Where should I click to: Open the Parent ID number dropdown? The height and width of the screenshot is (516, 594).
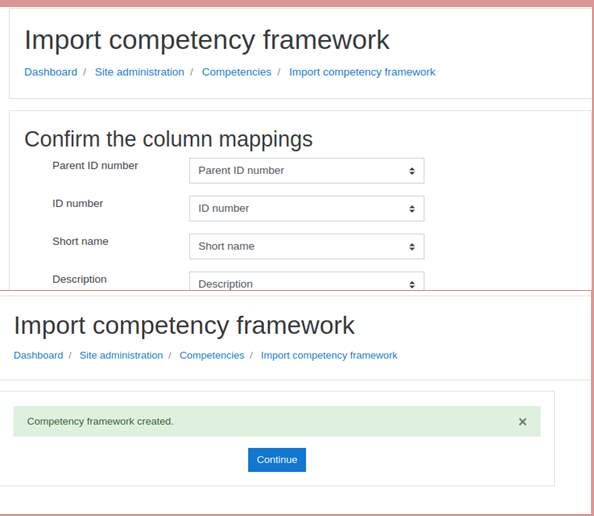click(x=306, y=171)
